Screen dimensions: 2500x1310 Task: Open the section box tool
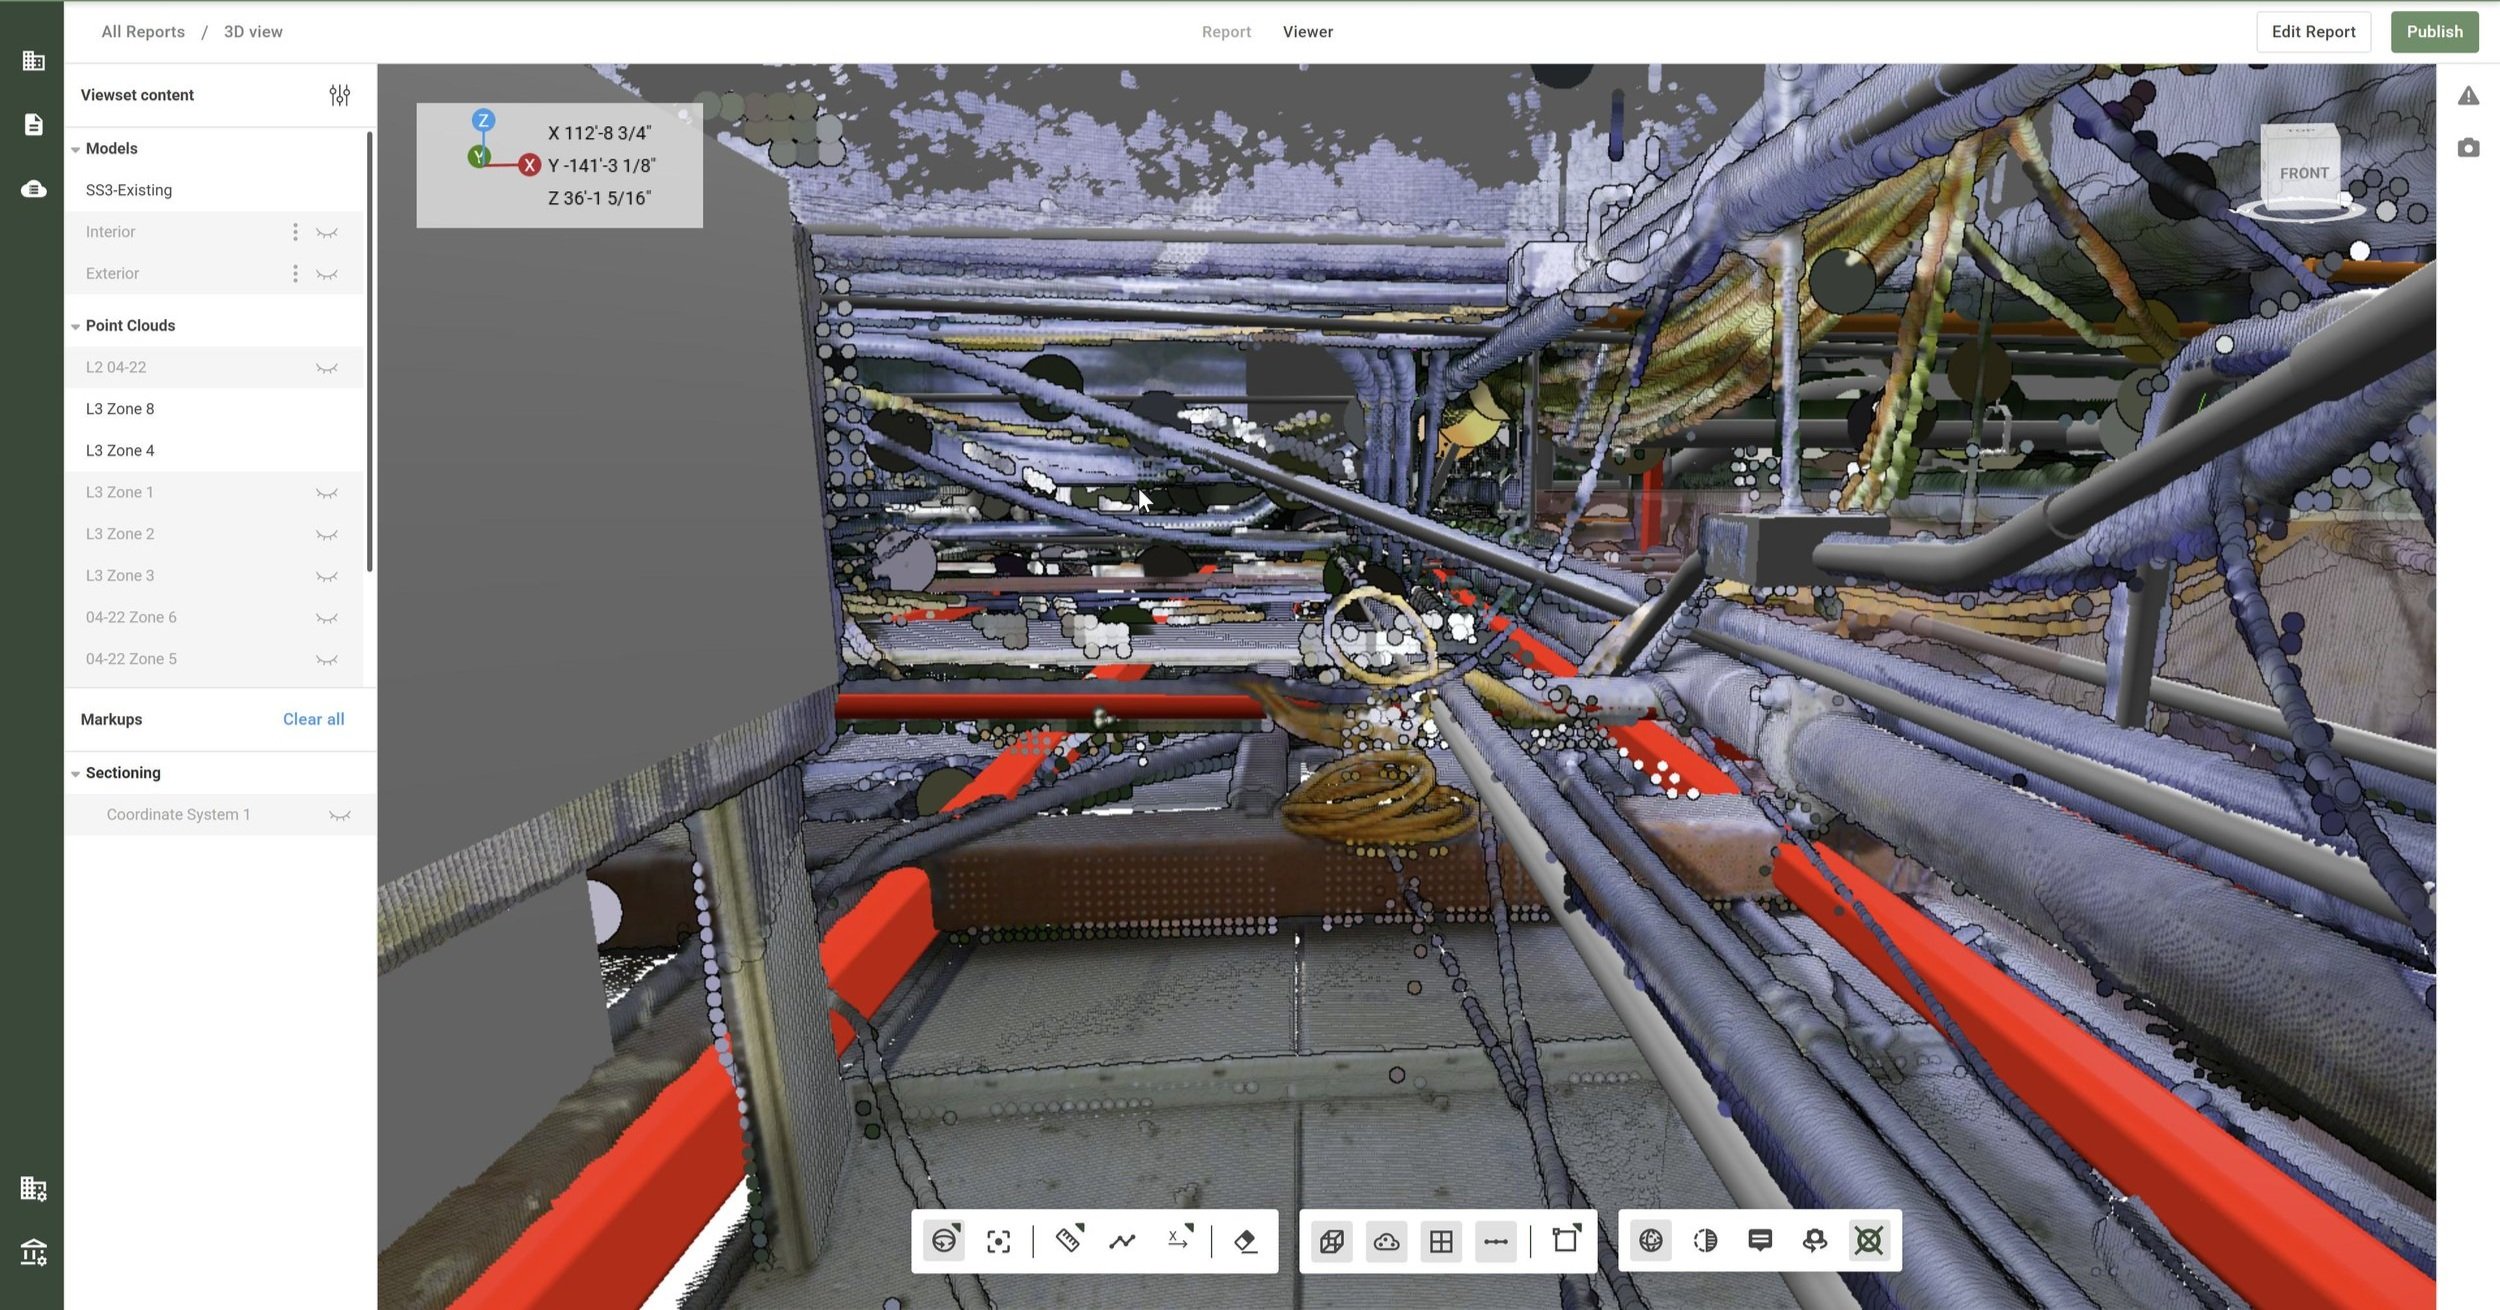tap(1565, 1240)
